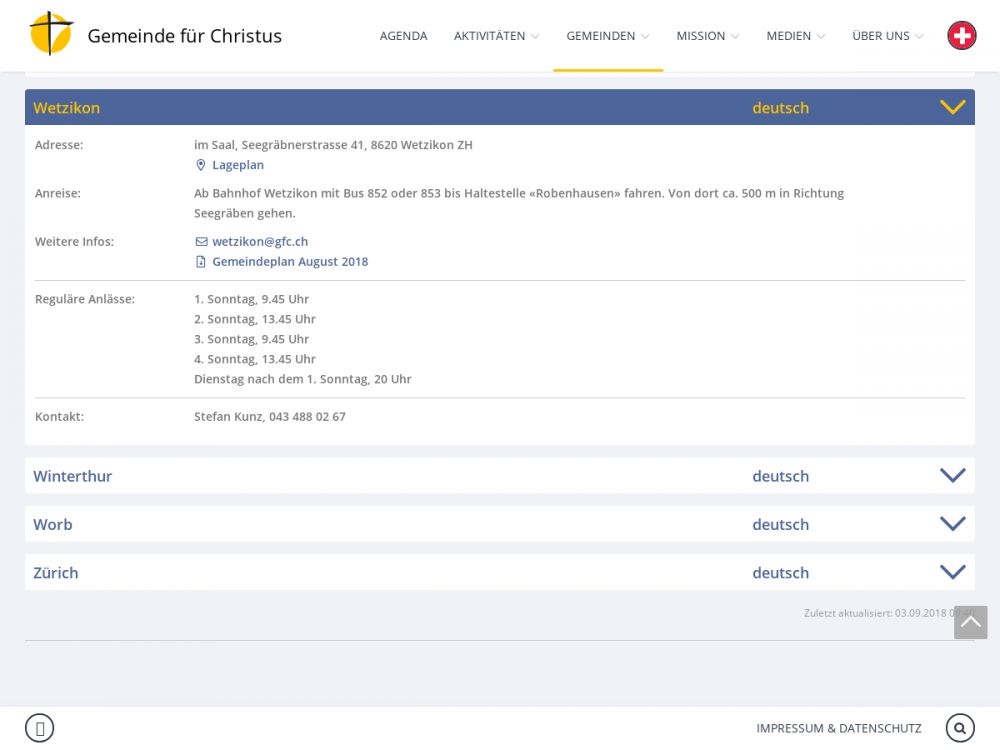The height and width of the screenshot is (750, 1000).
Task: Expand the Winterthur section
Action: [952, 476]
